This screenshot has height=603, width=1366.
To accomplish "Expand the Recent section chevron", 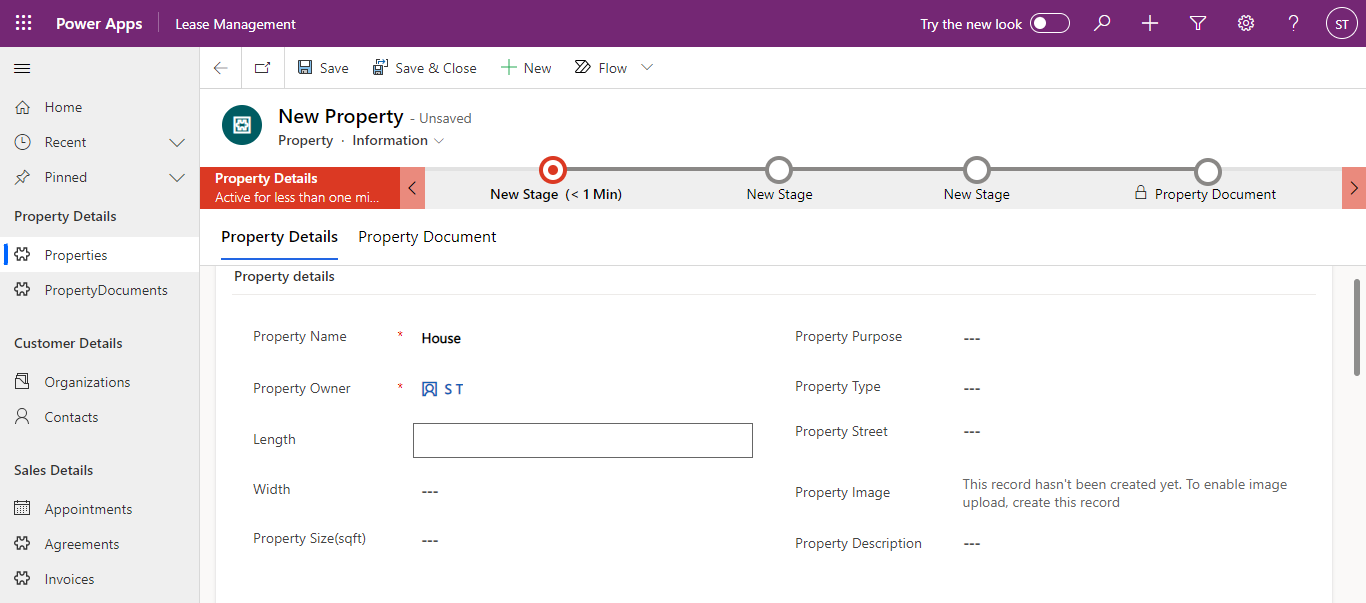I will pyautogui.click(x=177, y=142).
